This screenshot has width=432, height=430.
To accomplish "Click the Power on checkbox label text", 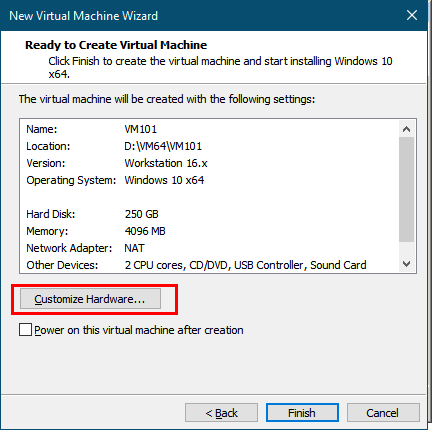I will [x=139, y=330].
